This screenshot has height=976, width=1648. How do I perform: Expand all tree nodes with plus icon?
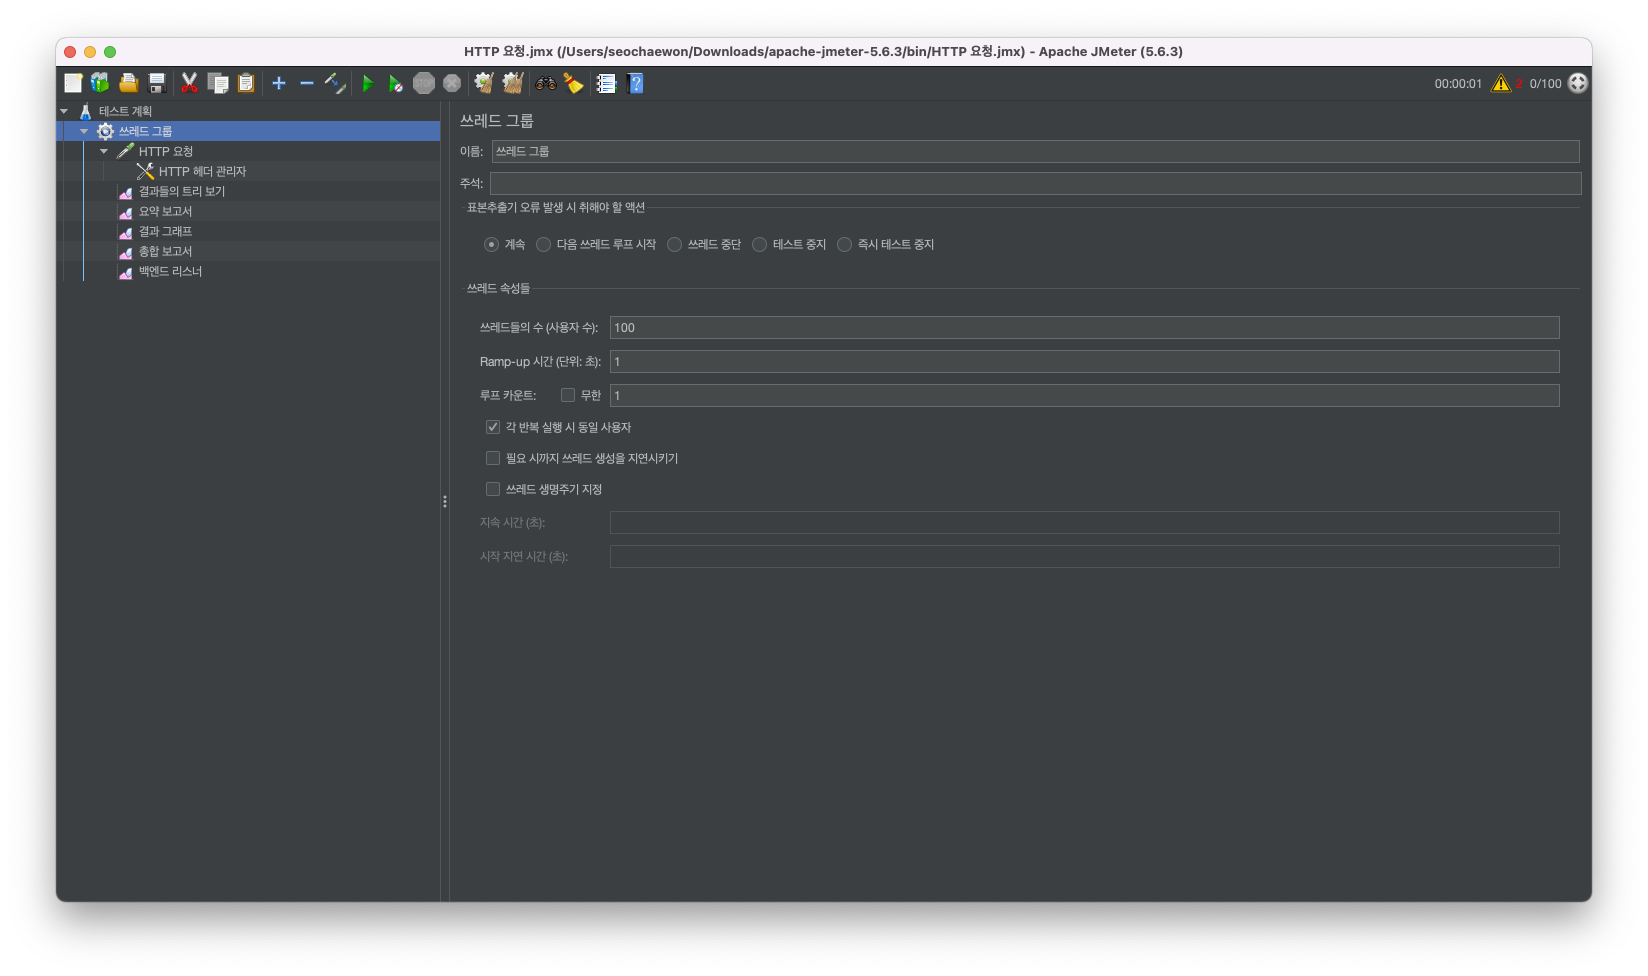click(279, 83)
